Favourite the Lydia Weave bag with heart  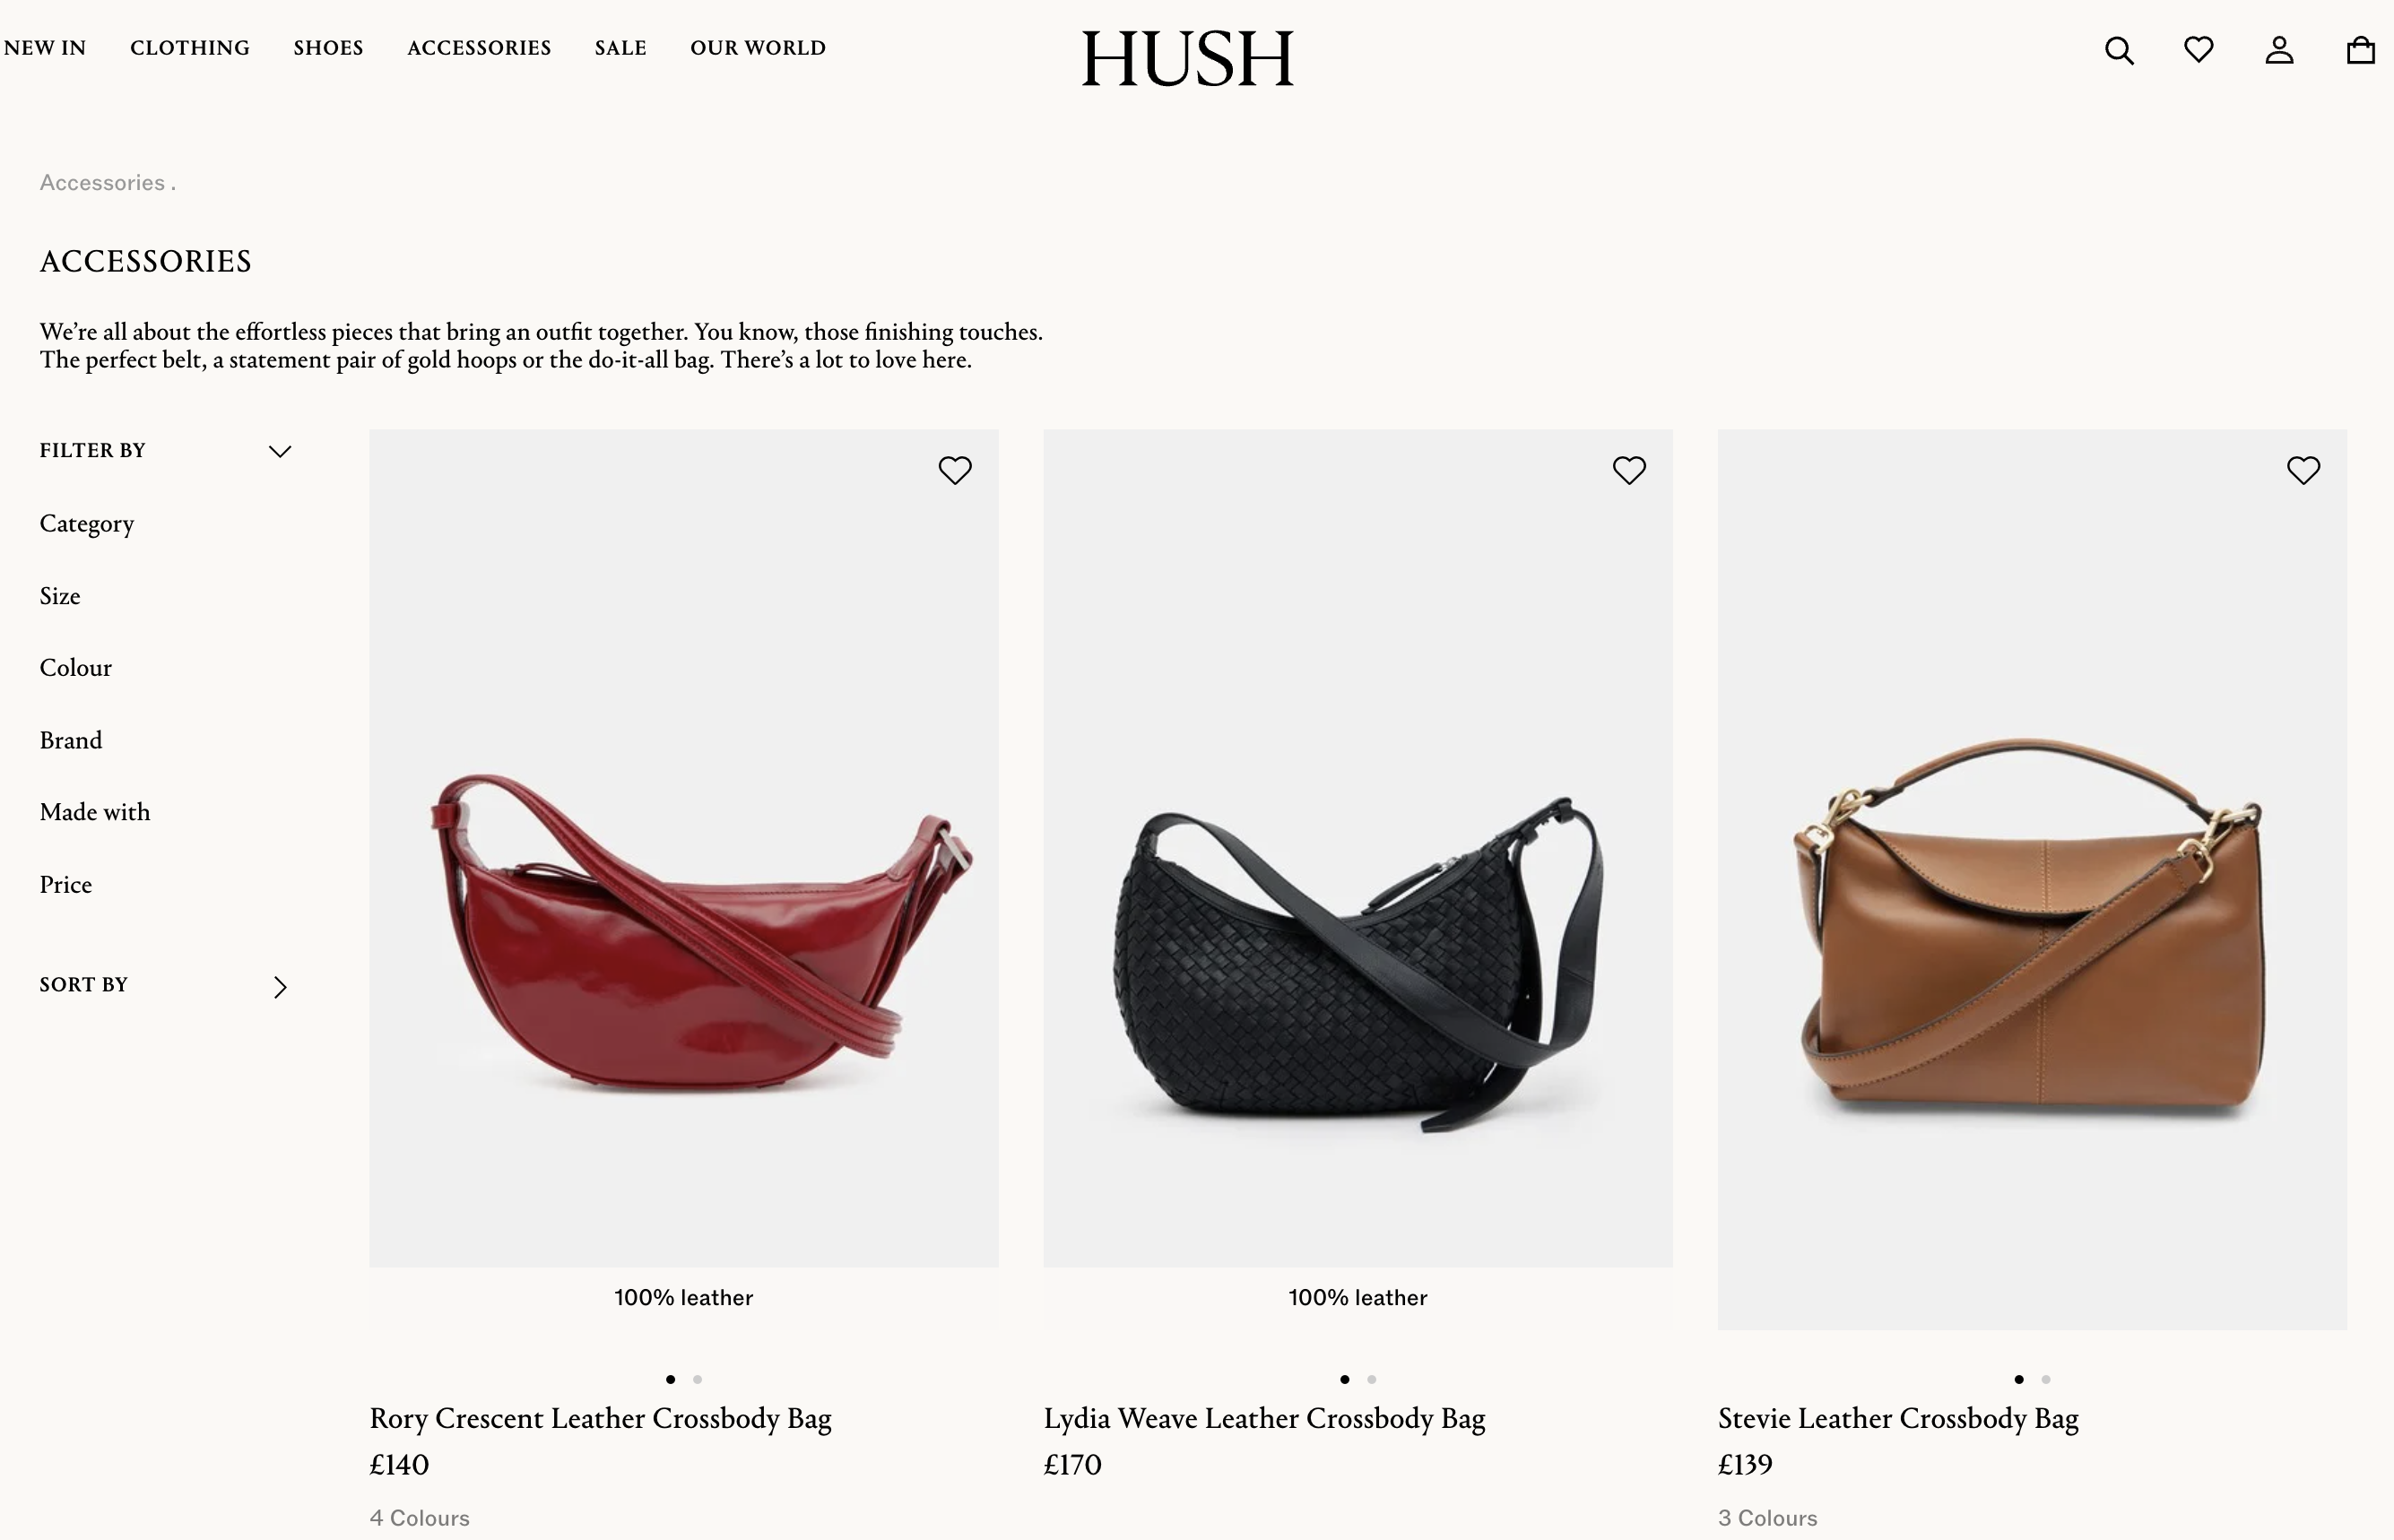pyautogui.click(x=1629, y=470)
